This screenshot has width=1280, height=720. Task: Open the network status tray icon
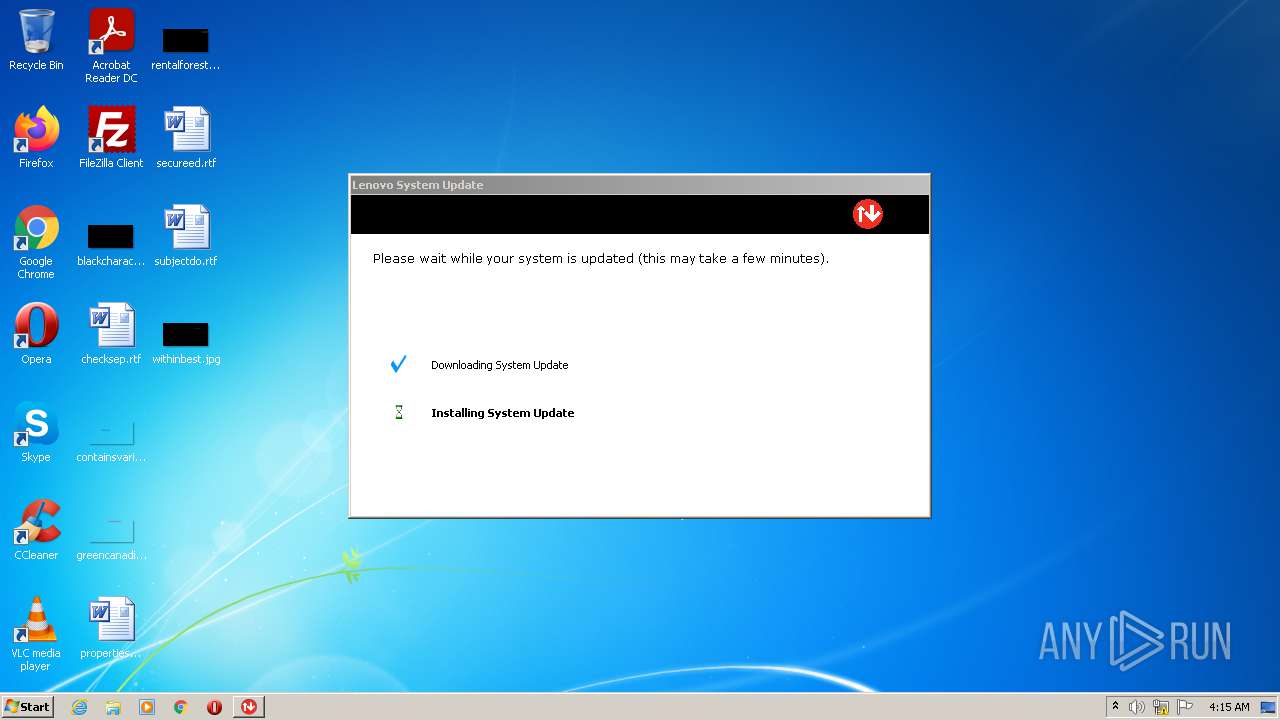(x=1161, y=707)
